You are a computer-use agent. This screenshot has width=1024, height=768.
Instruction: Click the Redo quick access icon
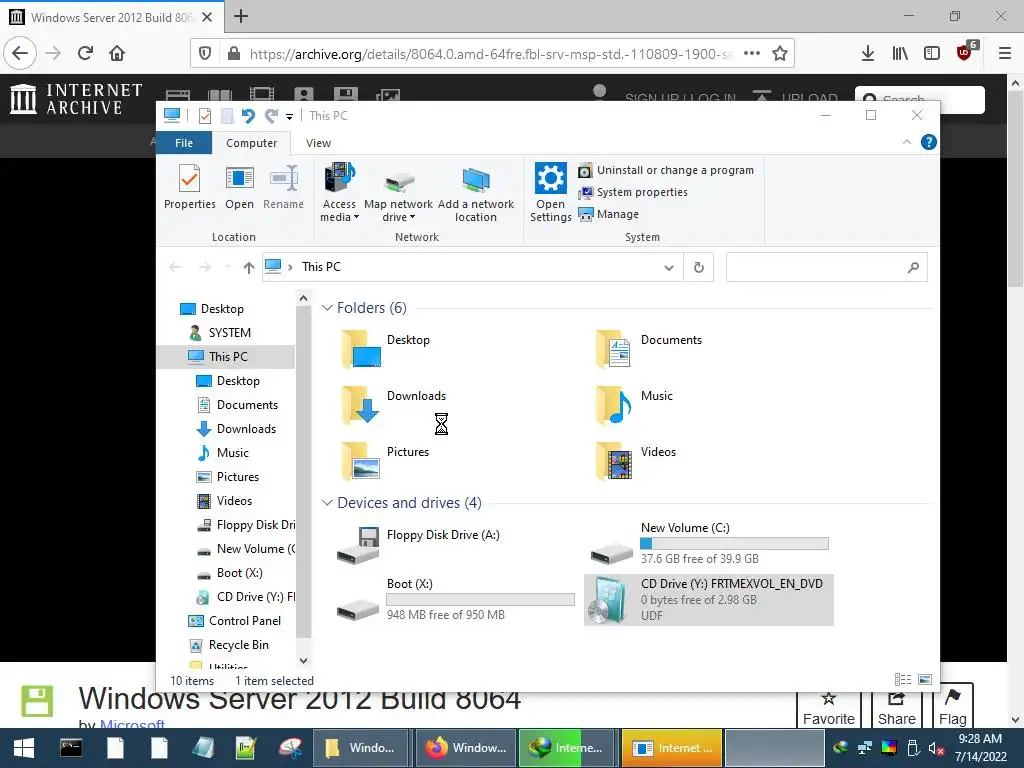[272, 116]
